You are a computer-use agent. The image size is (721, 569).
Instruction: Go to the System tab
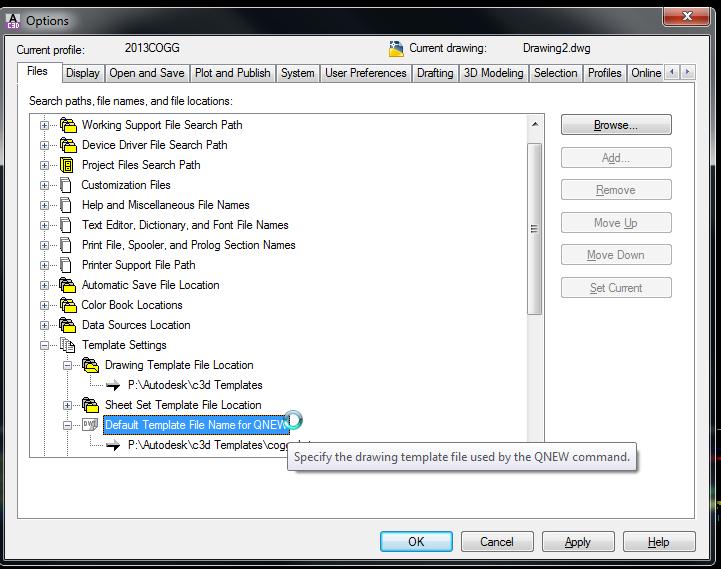pos(298,73)
